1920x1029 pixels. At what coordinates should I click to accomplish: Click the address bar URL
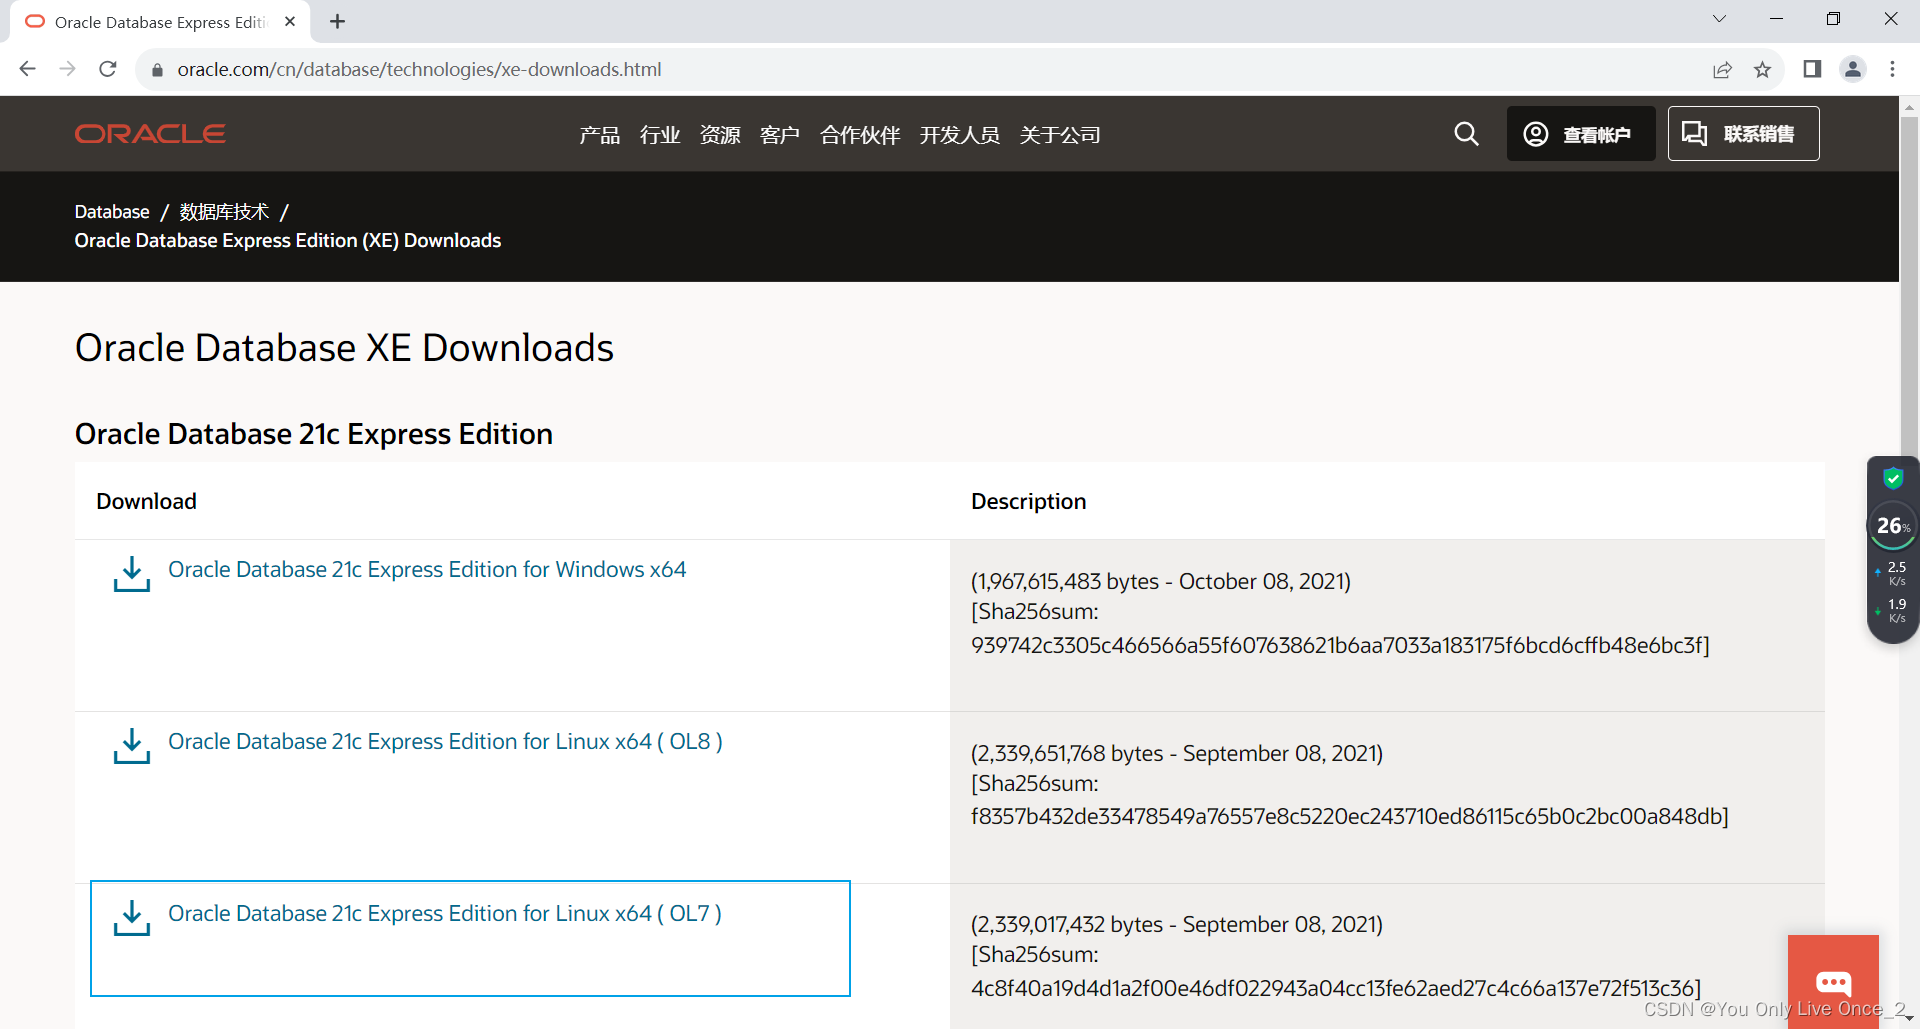(x=419, y=69)
